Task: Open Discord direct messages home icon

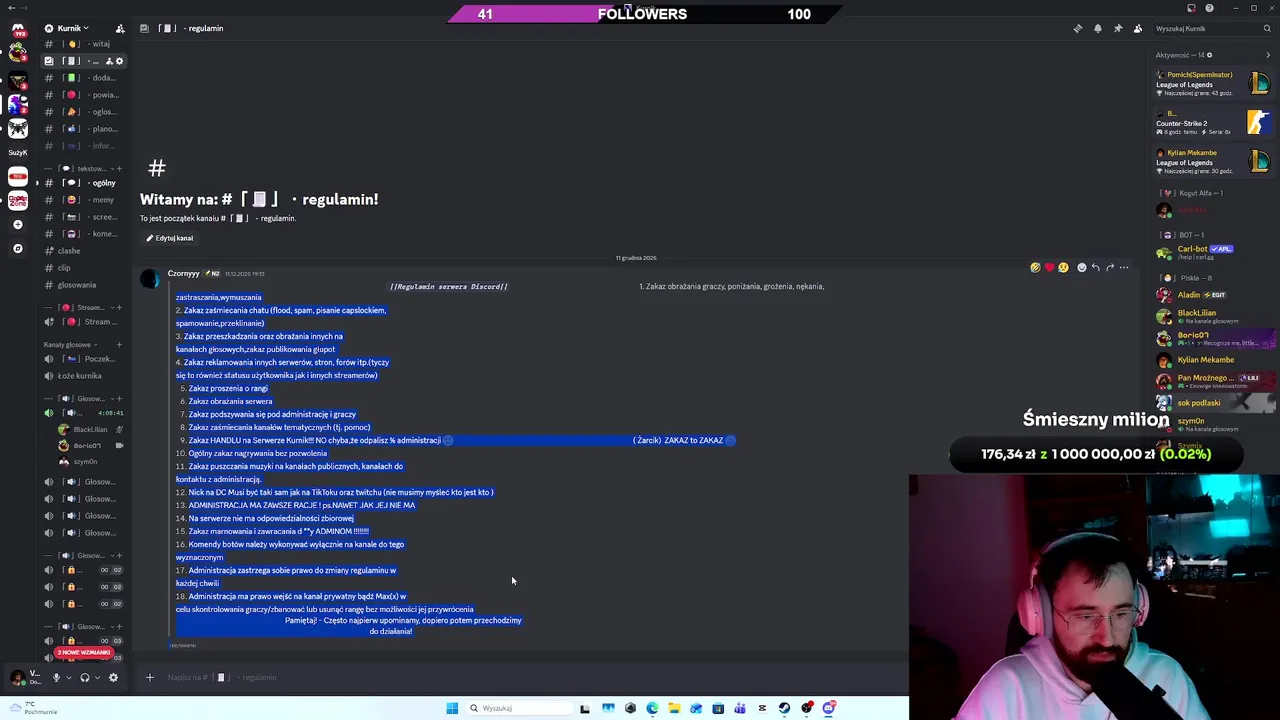Action: pyautogui.click(x=18, y=31)
